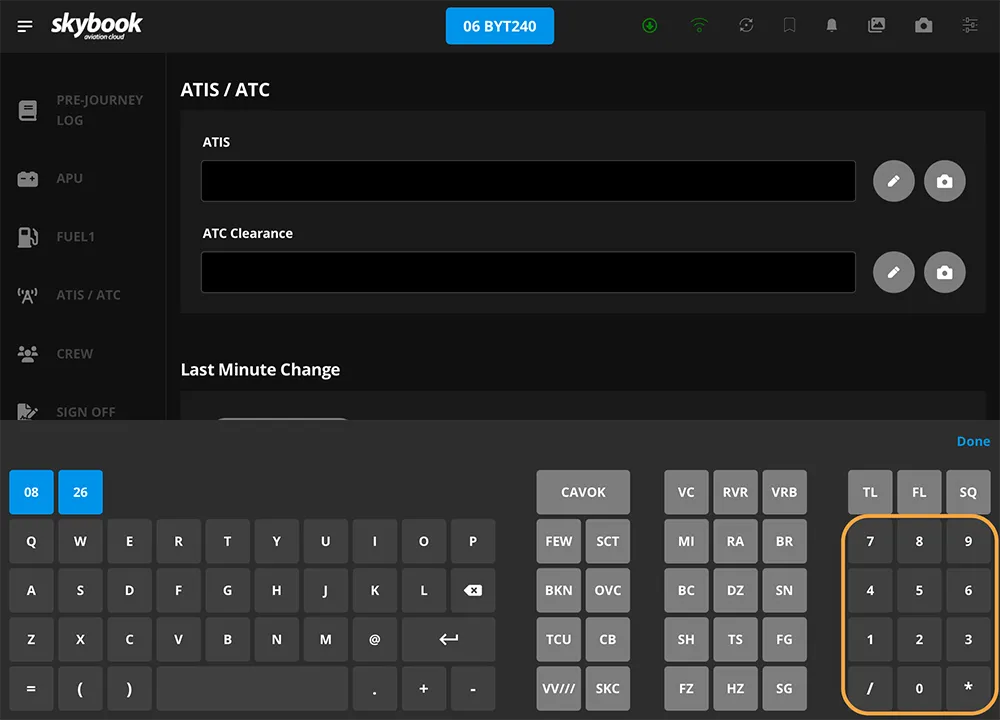
Task: Click the 06 BYT240 flight button
Action: pyautogui.click(x=499, y=26)
